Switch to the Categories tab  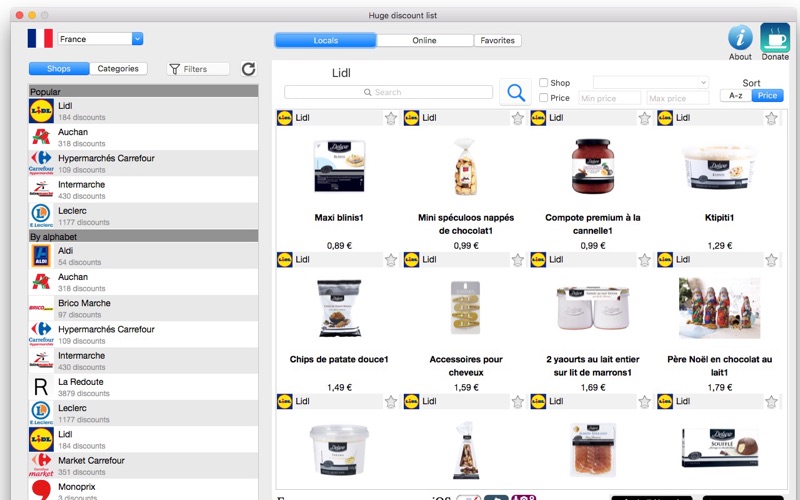pyautogui.click(x=118, y=68)
